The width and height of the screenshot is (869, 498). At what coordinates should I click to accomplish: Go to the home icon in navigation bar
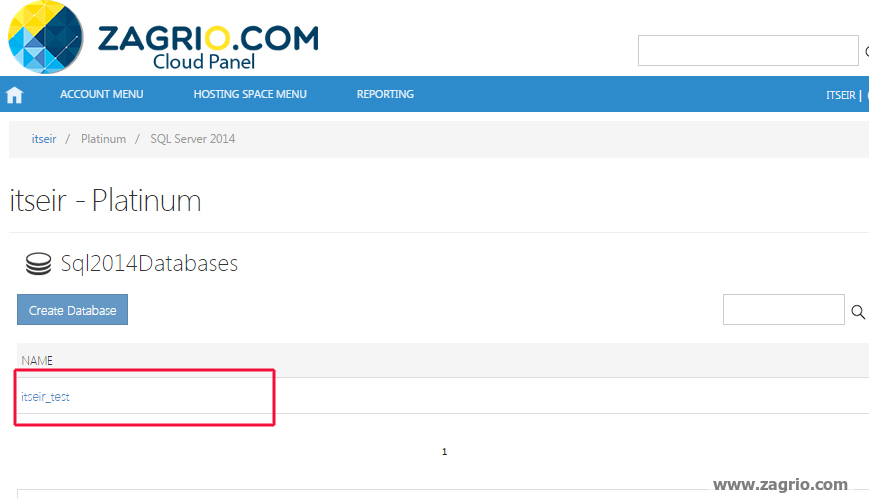point(14,95)
